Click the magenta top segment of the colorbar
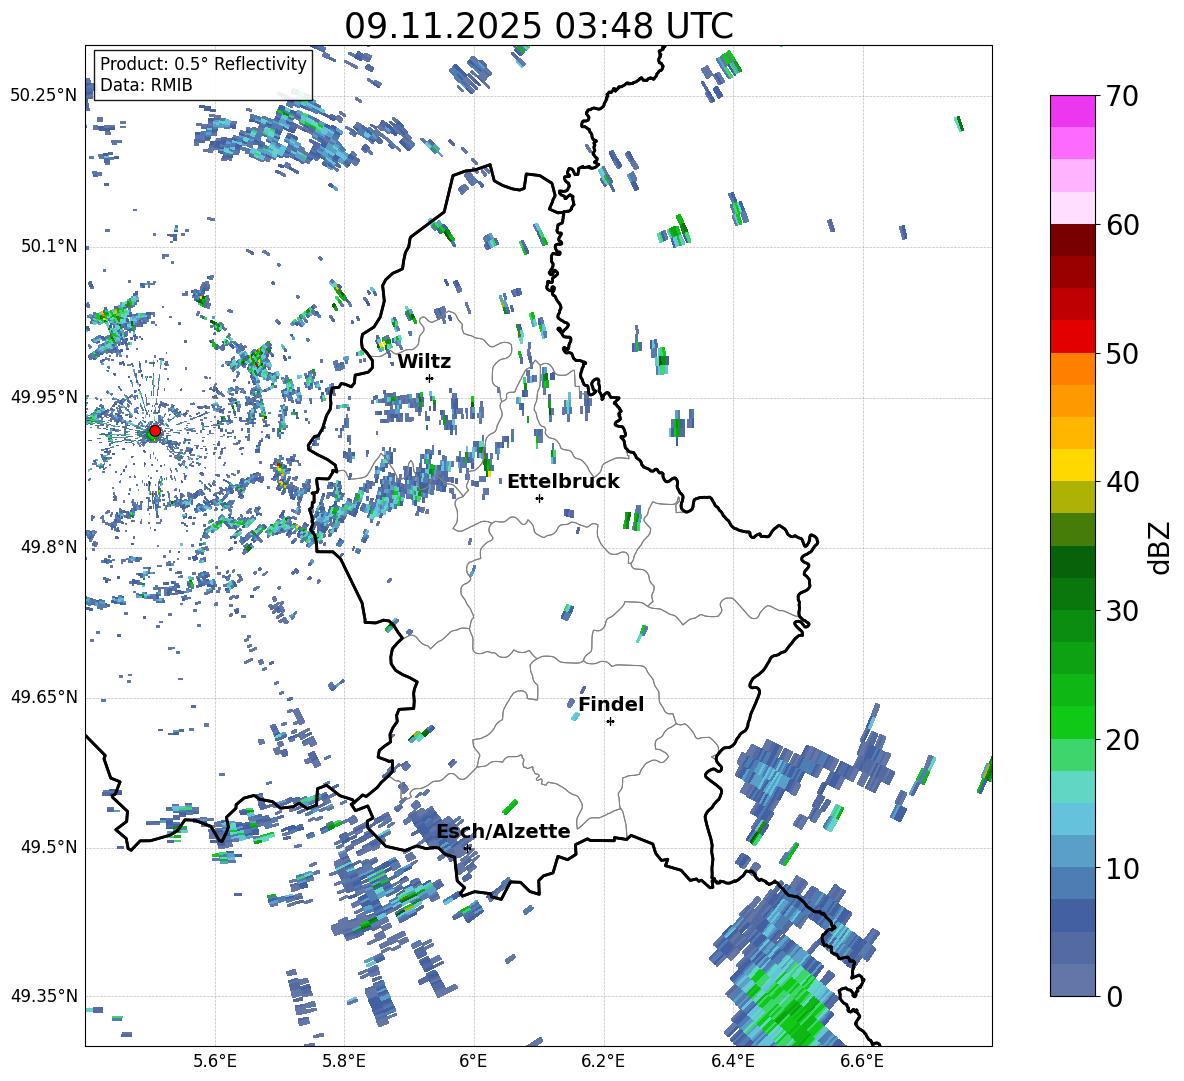 pos(1072,111)
